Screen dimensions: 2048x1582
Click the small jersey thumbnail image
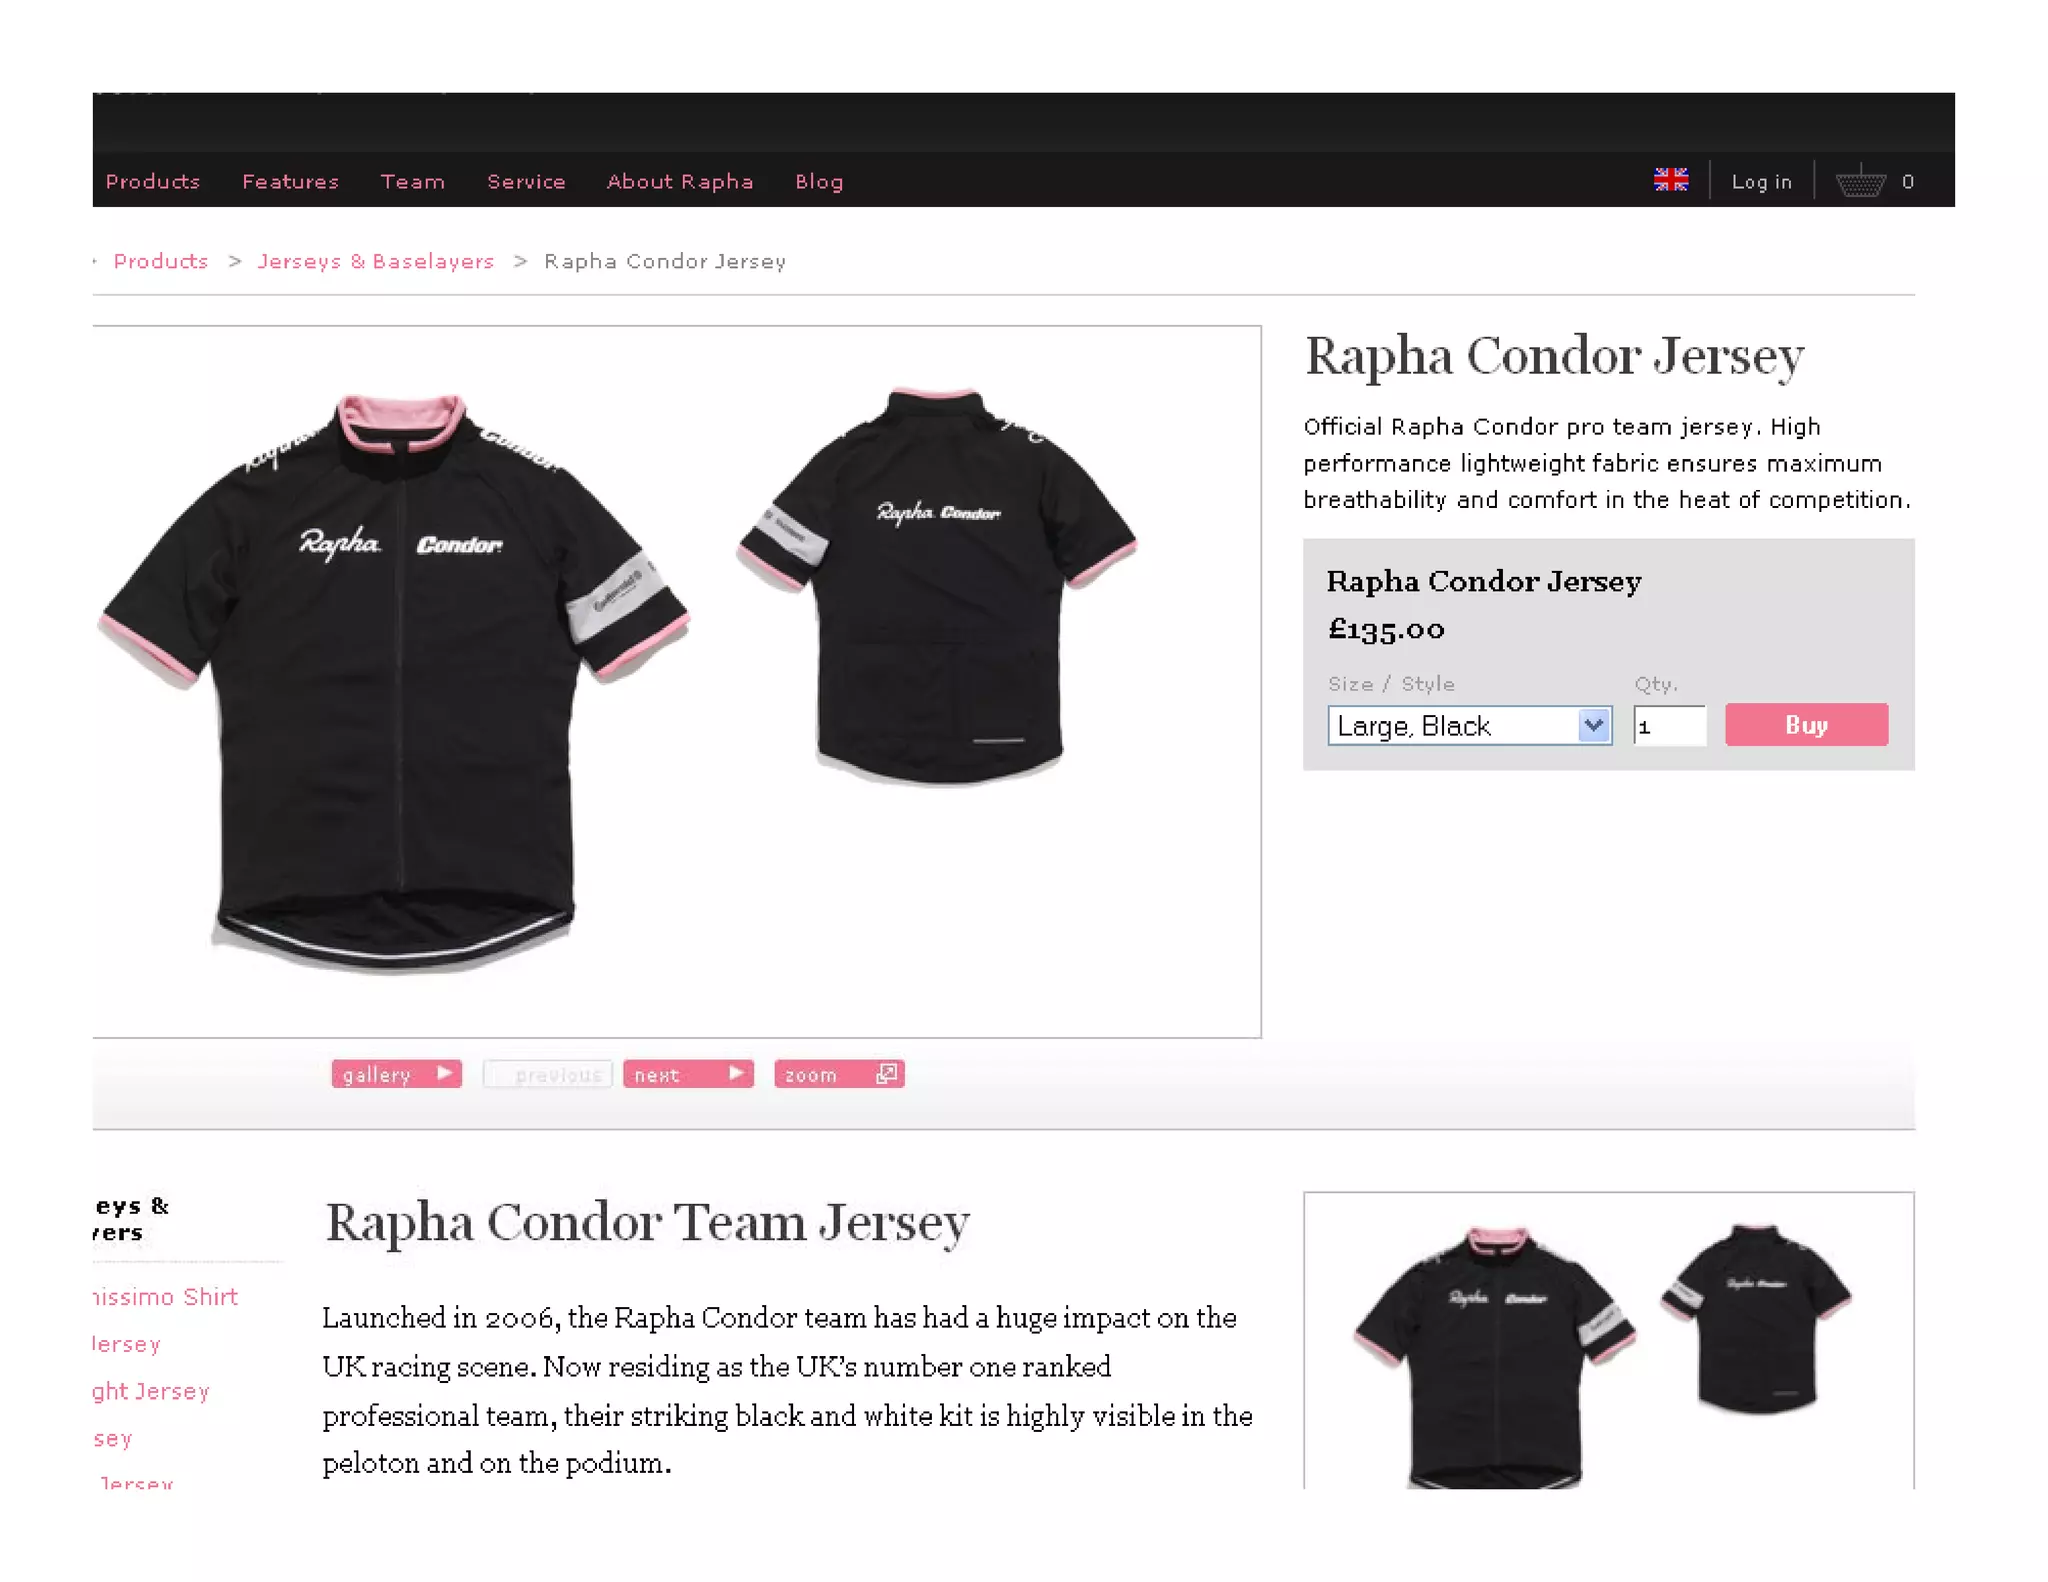[x=1608, y=1340]
